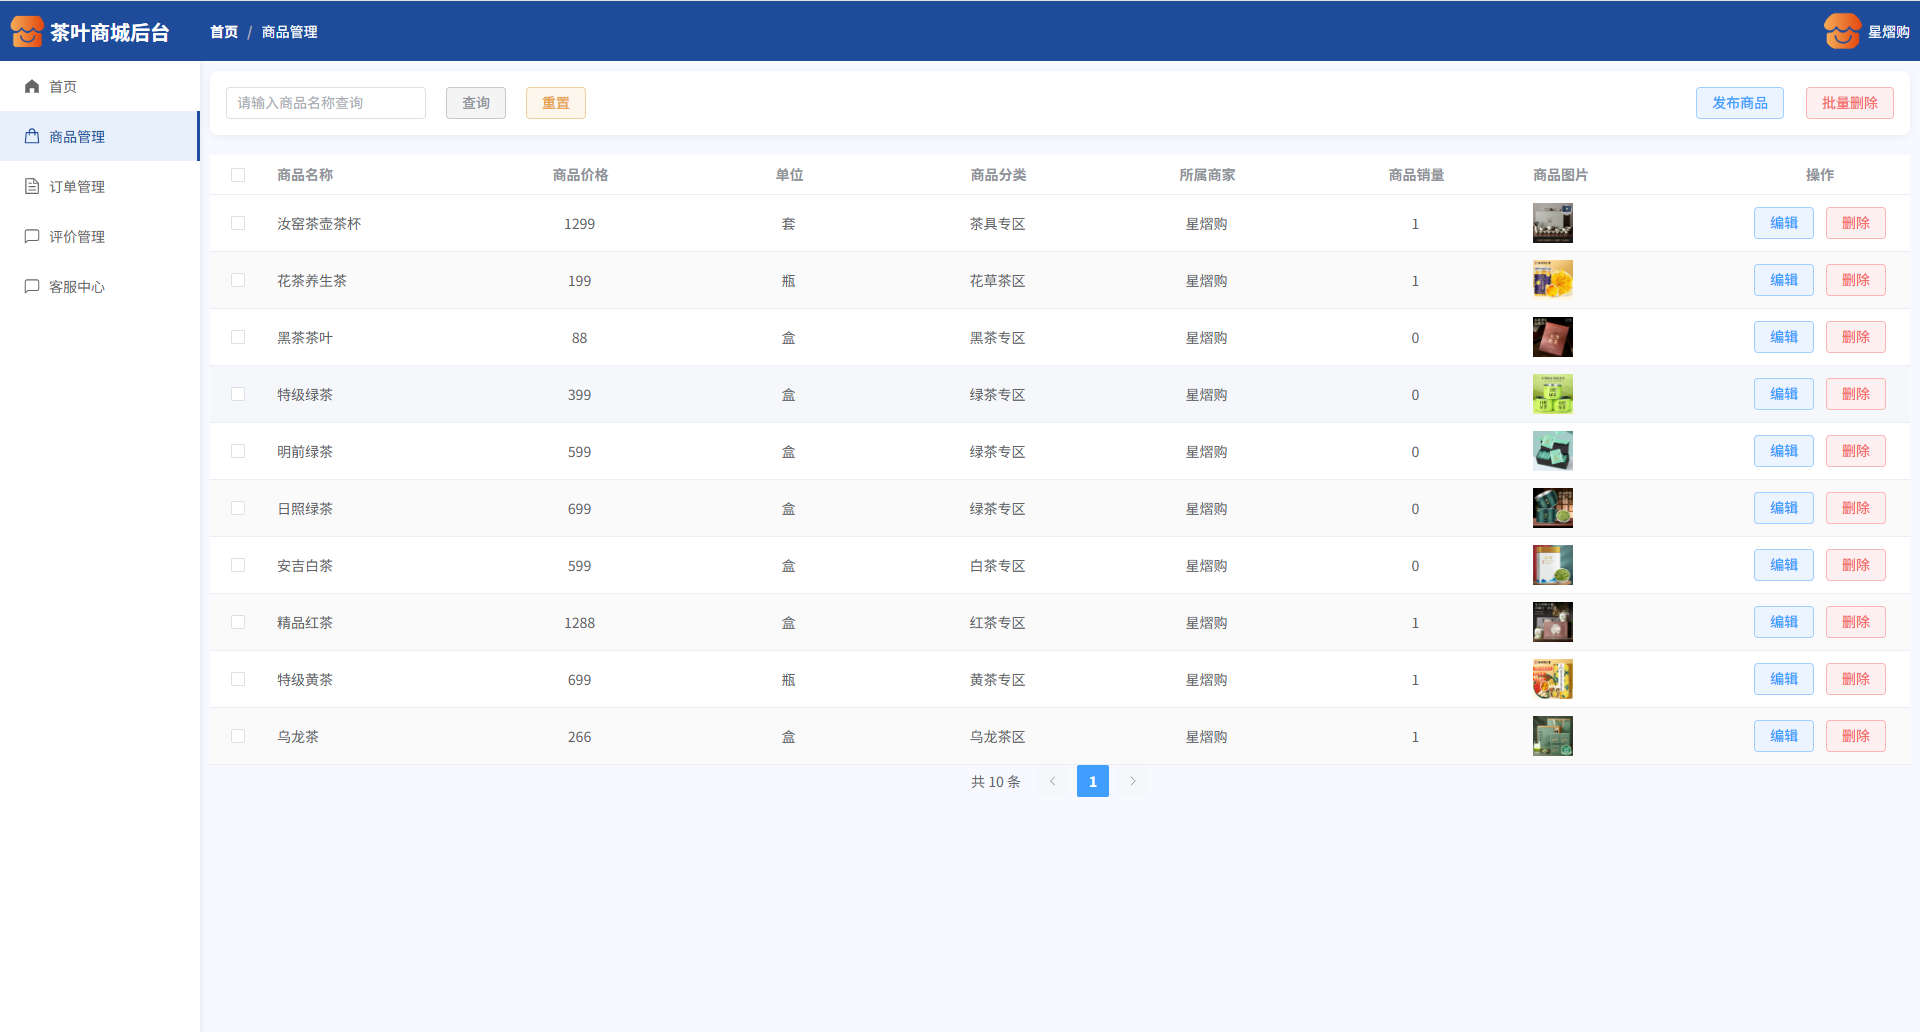Click the document icon for 订单管理
The height and width of the screenshot is (1032, 1920).
32,187
